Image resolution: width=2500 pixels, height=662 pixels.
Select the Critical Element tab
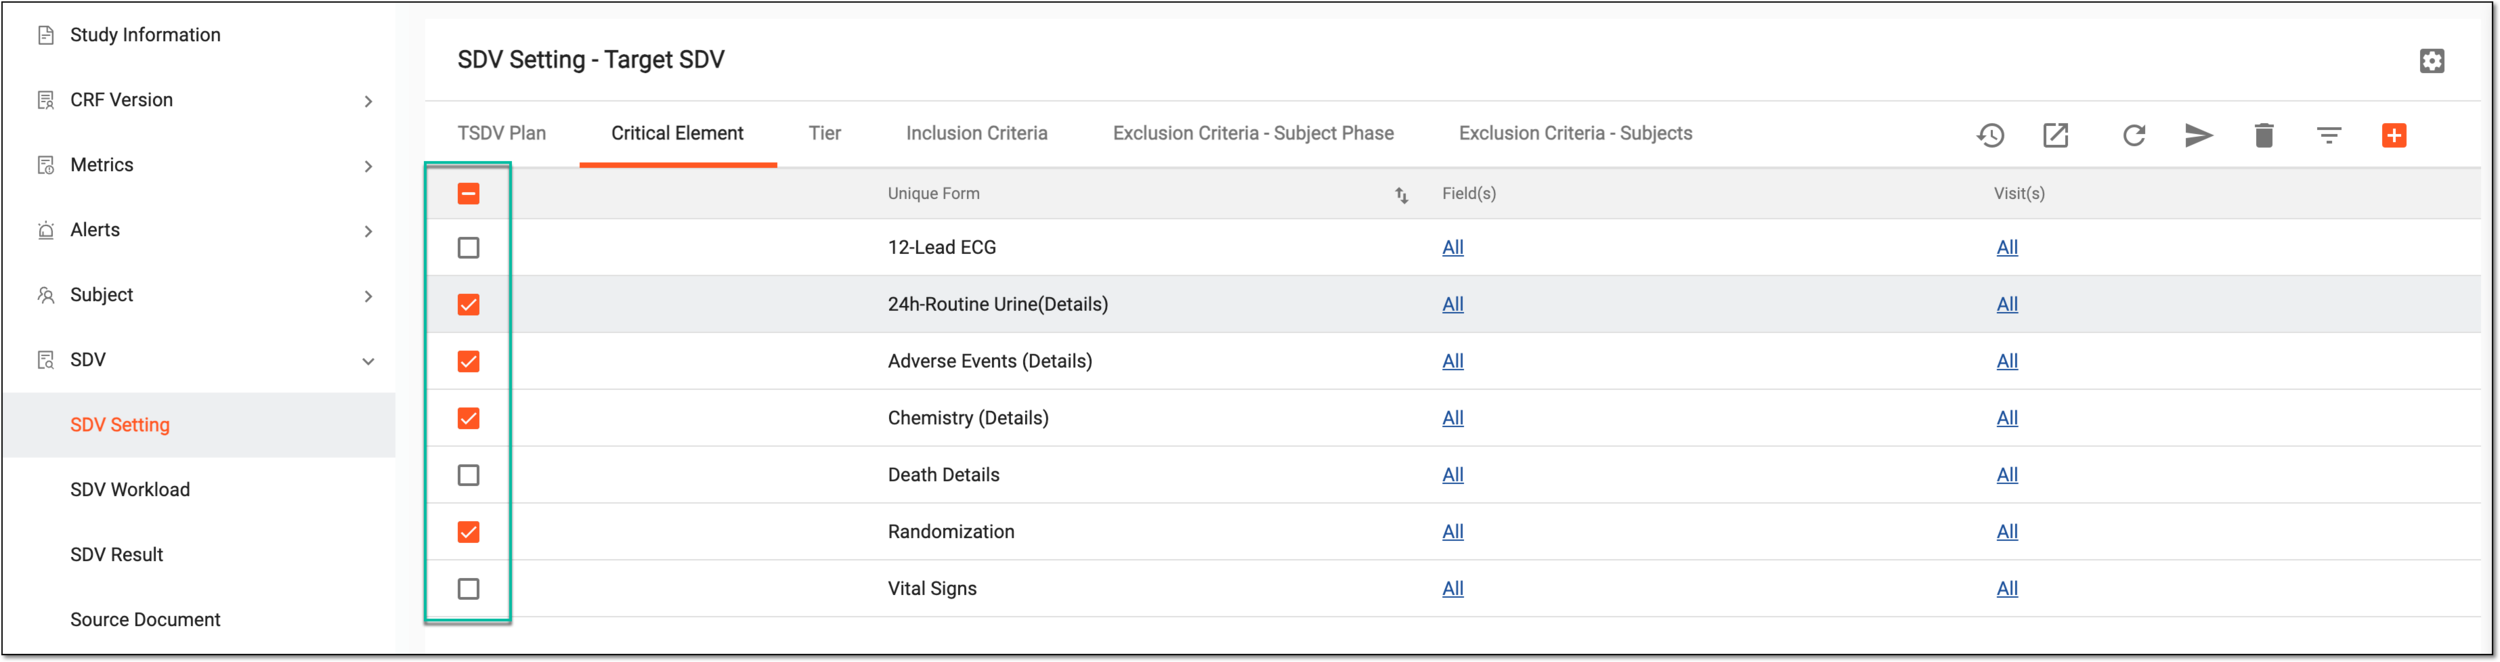[x=677, y=134]
